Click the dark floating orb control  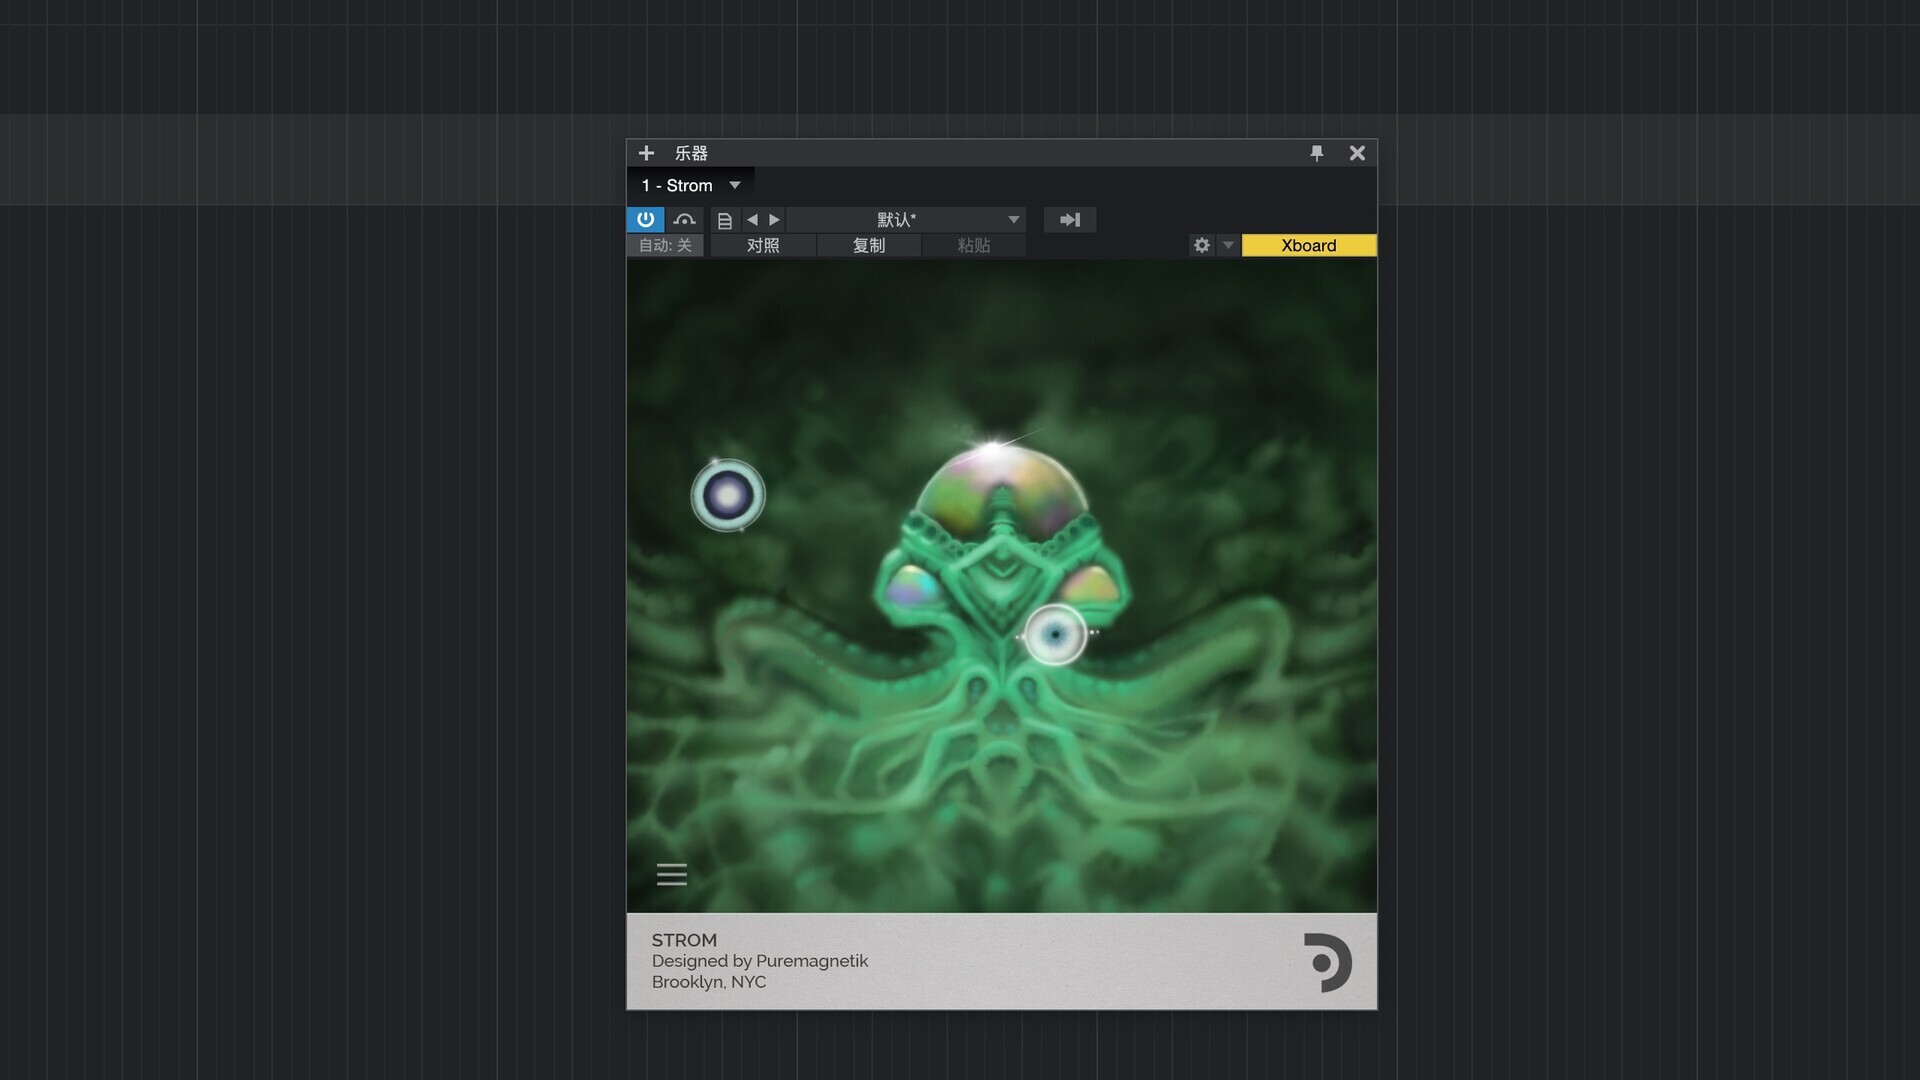(x=728, y=495)
